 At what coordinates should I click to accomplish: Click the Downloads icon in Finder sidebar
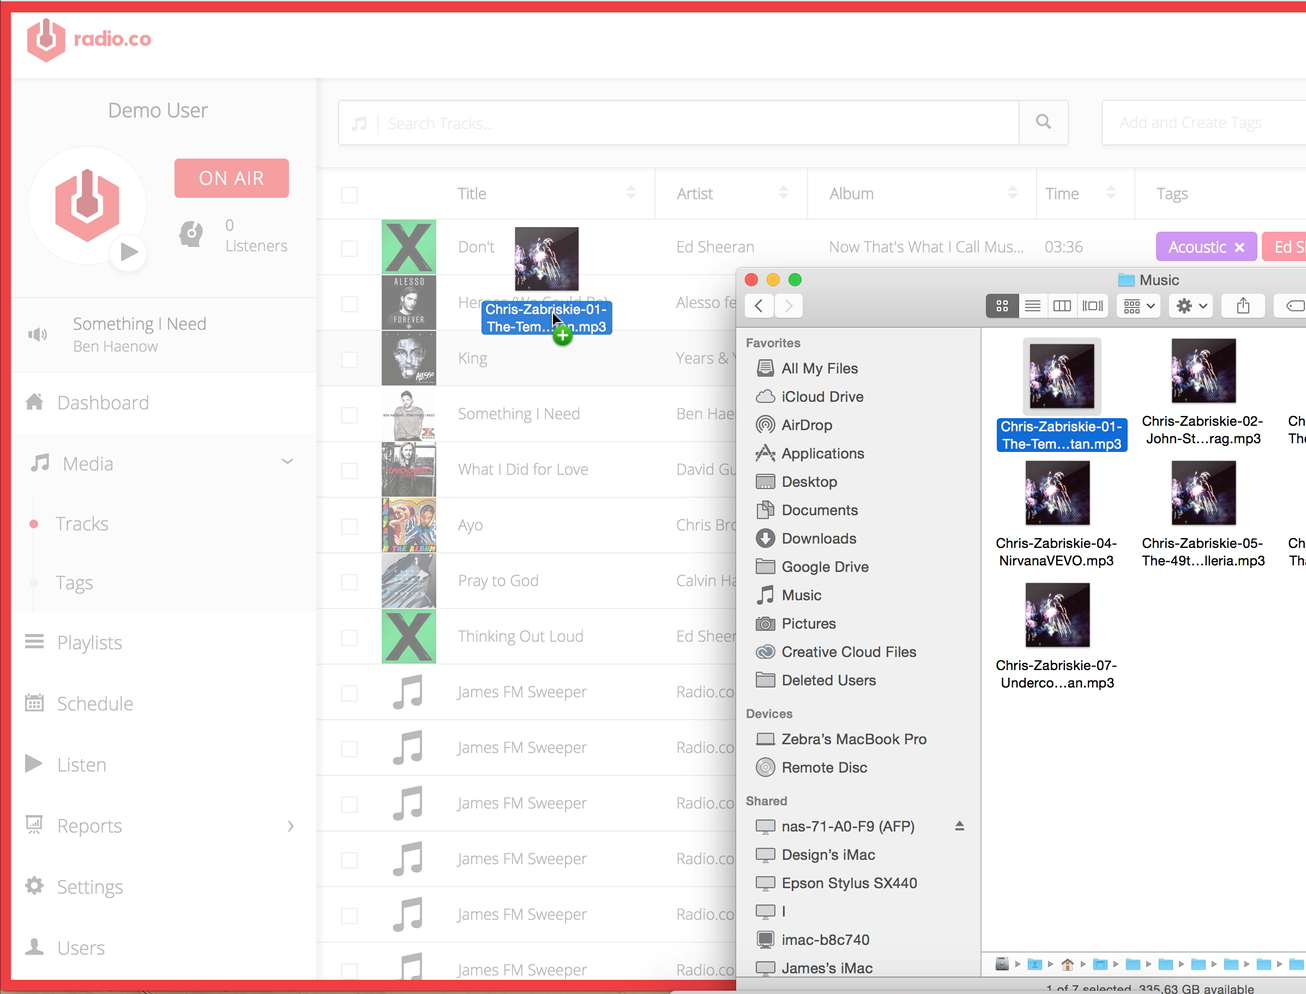tap(765, 538)
